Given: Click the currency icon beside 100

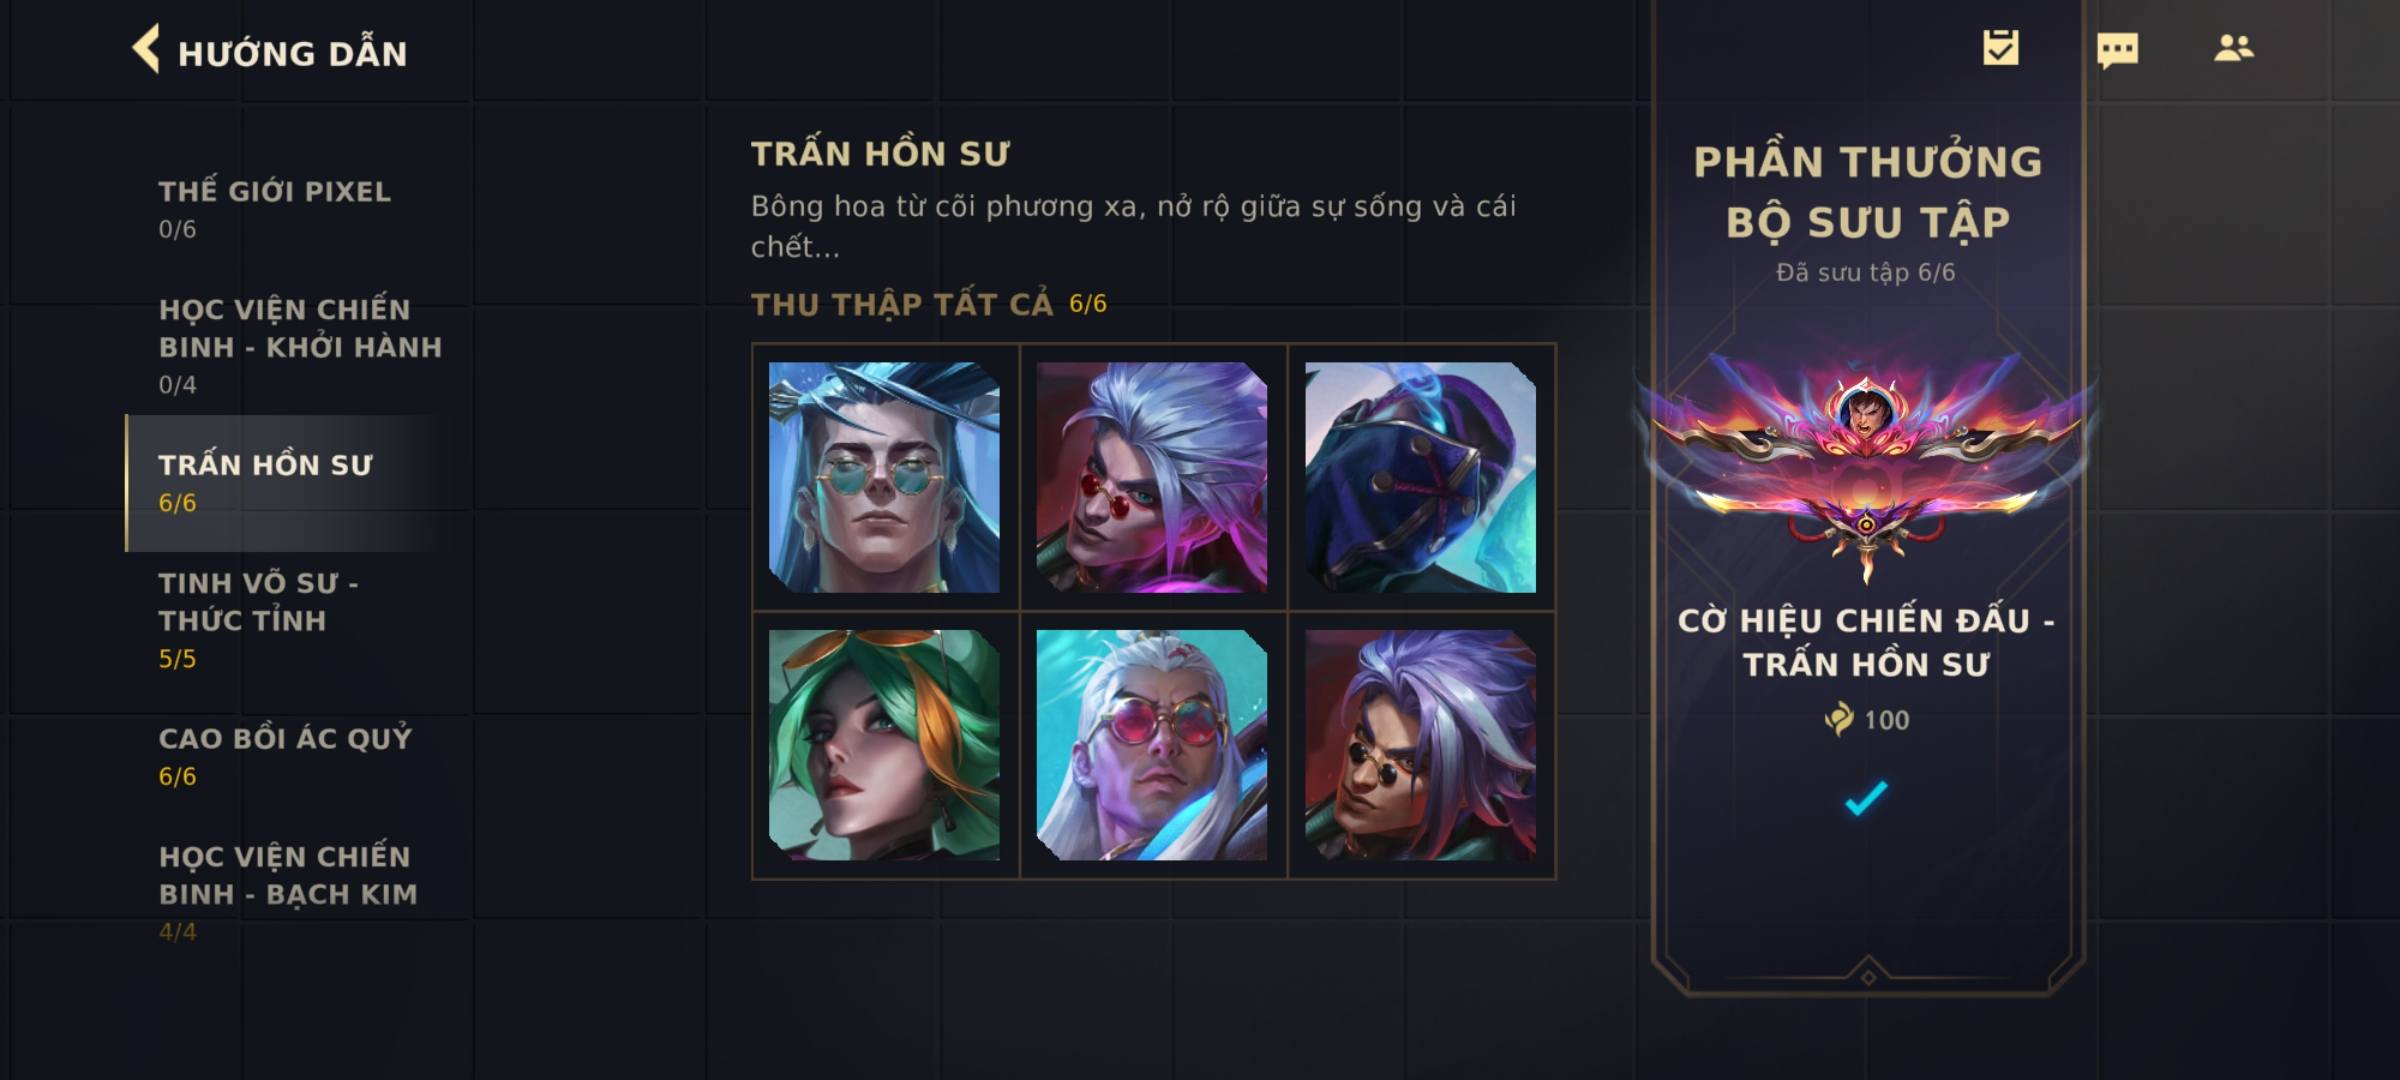Looking at the screenshot, I should [x=1838, y=719].
